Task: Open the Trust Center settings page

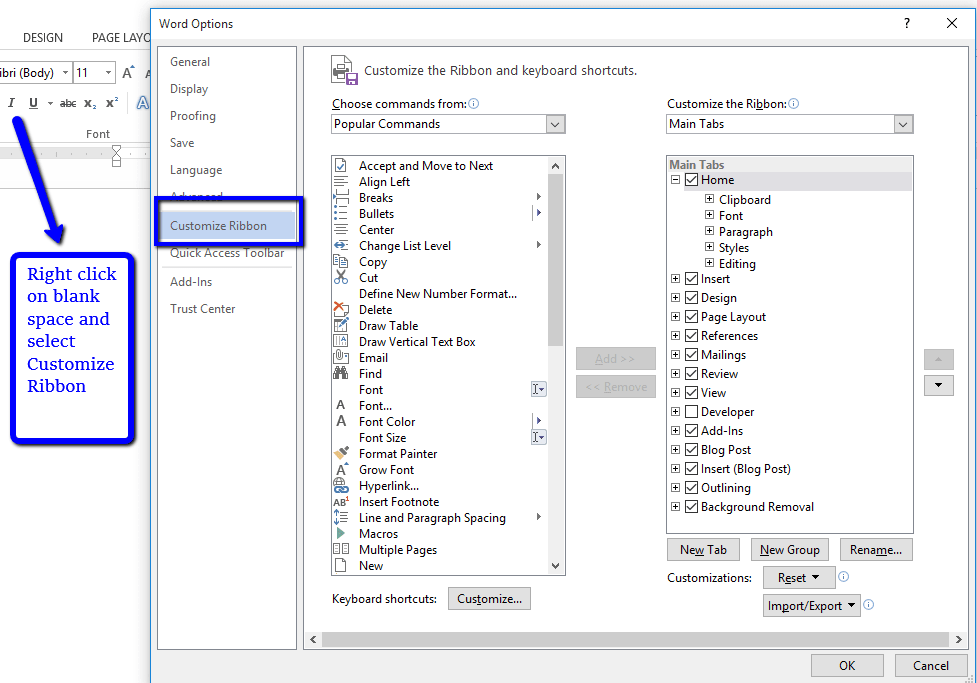Action: pyautogui.click(x=202, y=308)
